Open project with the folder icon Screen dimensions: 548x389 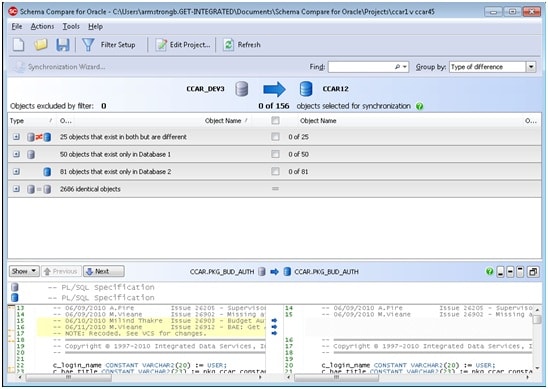pyautogui.click(x=41, y=45)
